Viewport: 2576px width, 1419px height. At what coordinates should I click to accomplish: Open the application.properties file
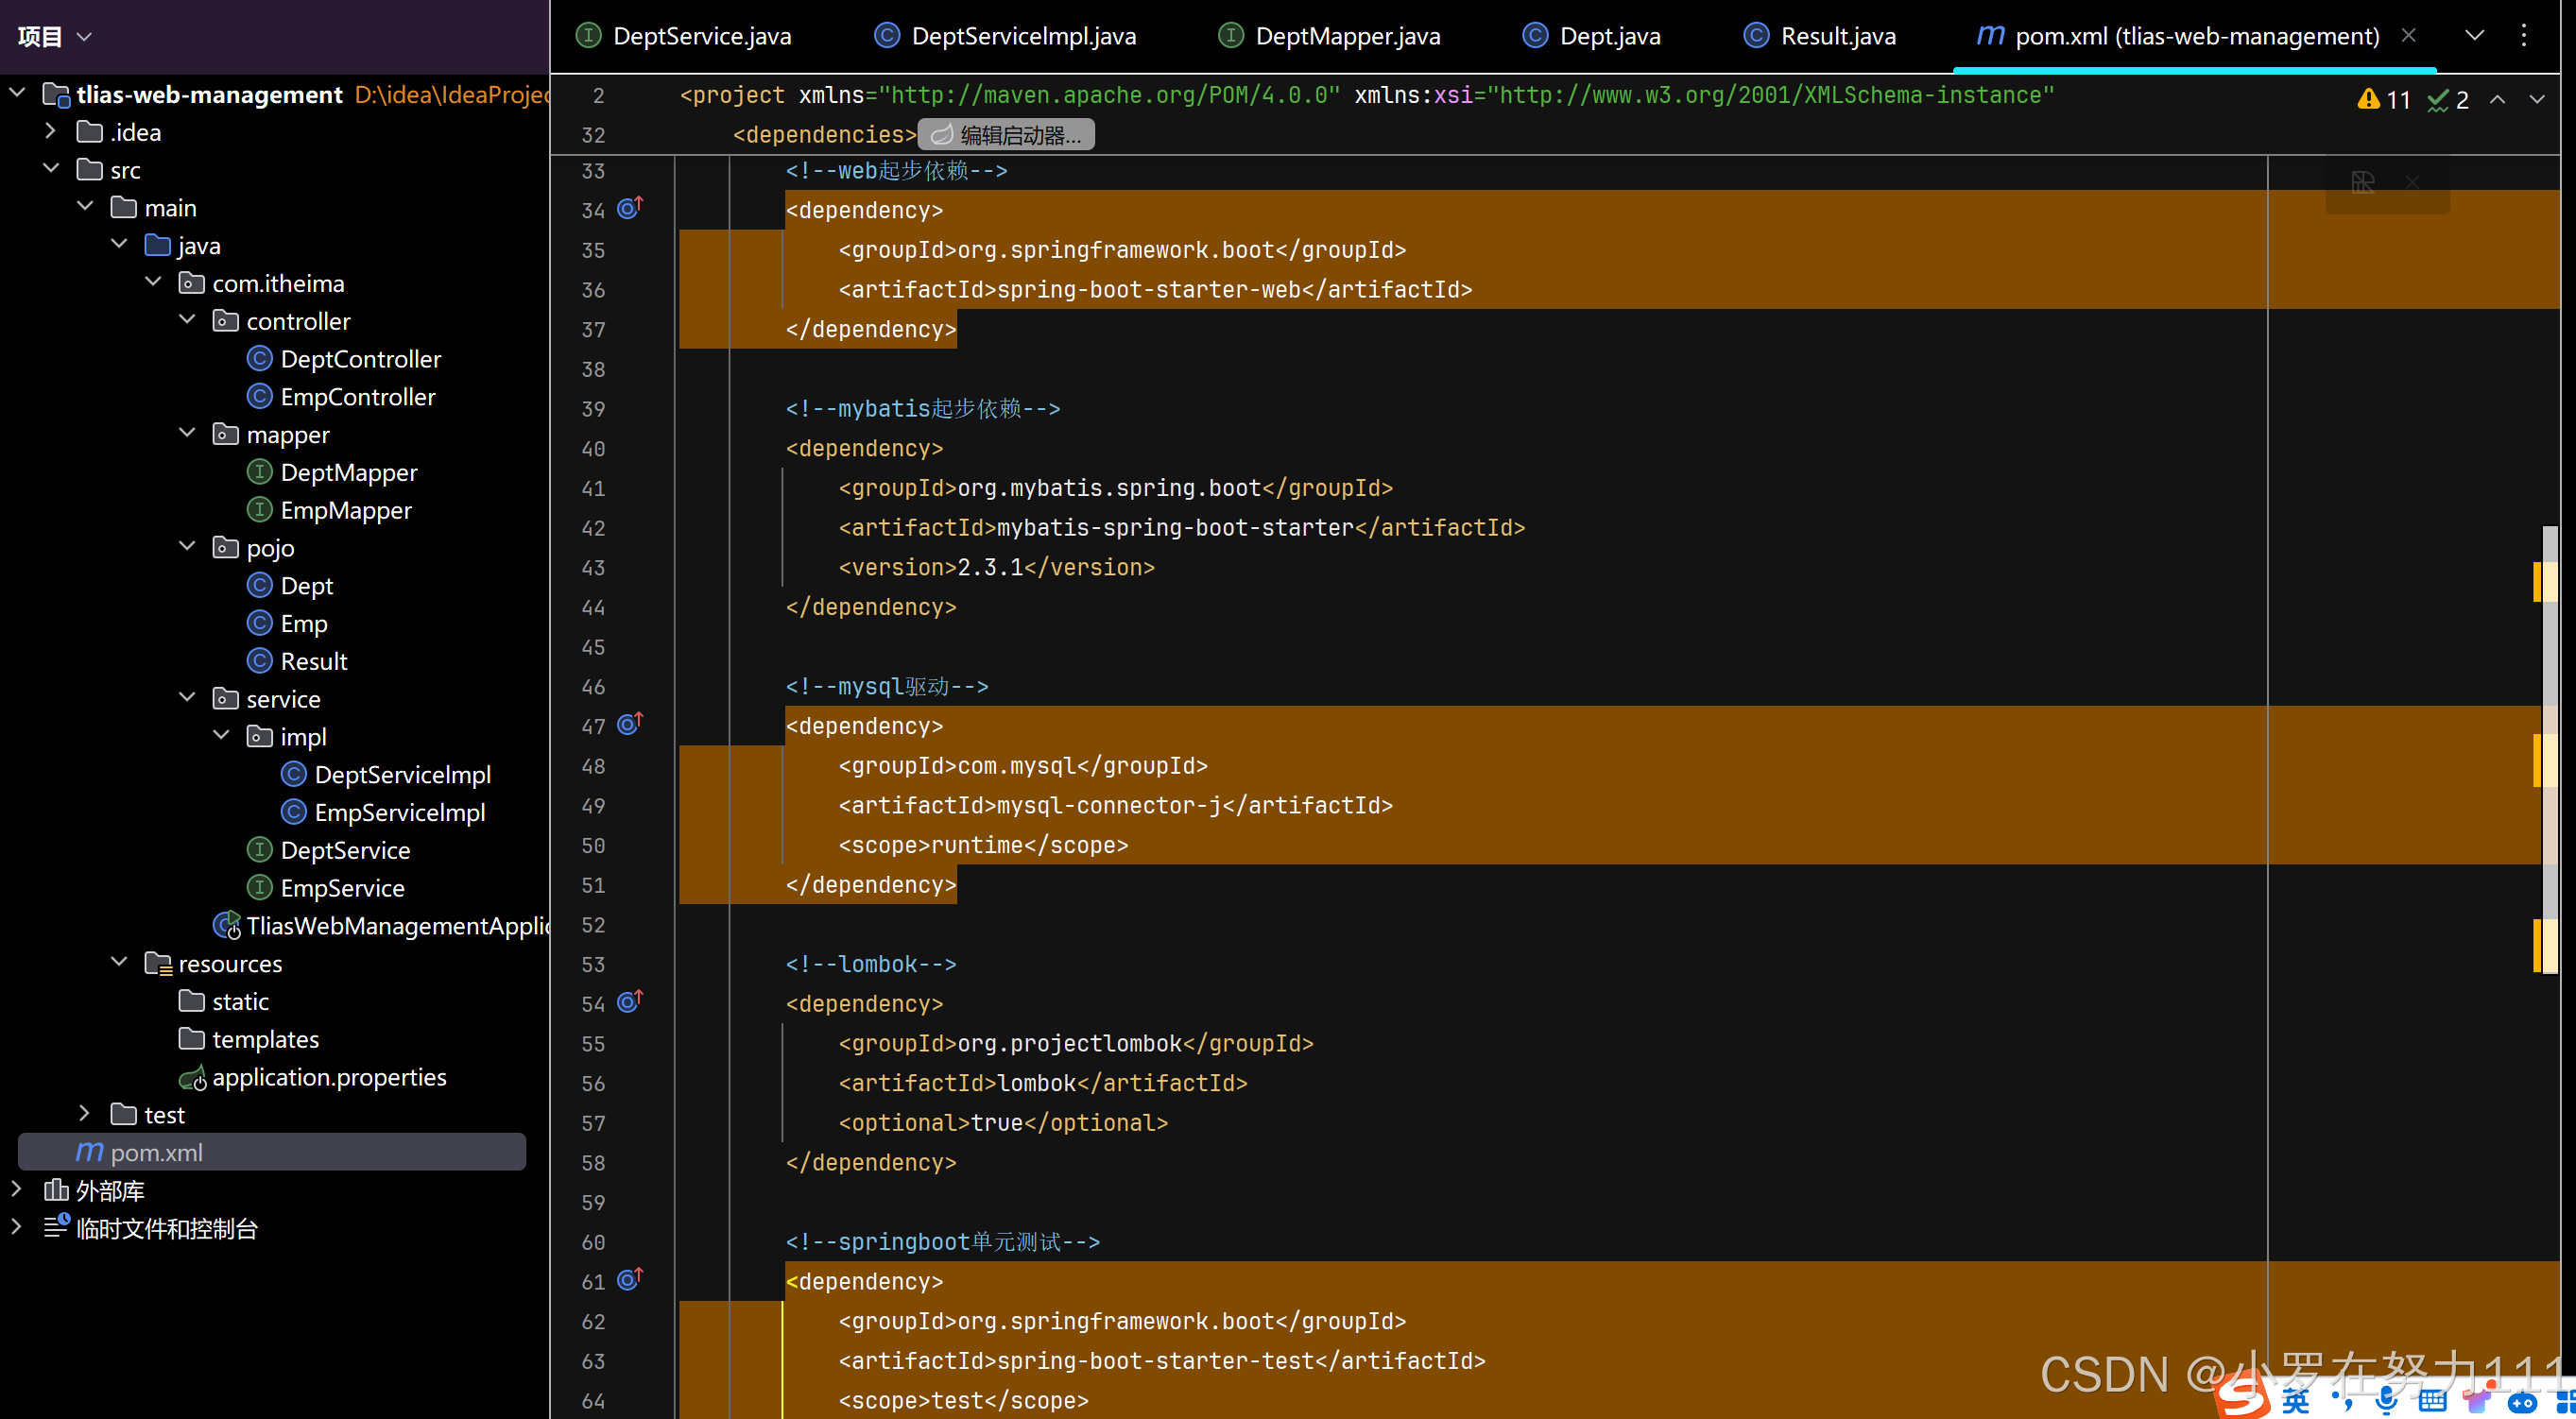328,1077
